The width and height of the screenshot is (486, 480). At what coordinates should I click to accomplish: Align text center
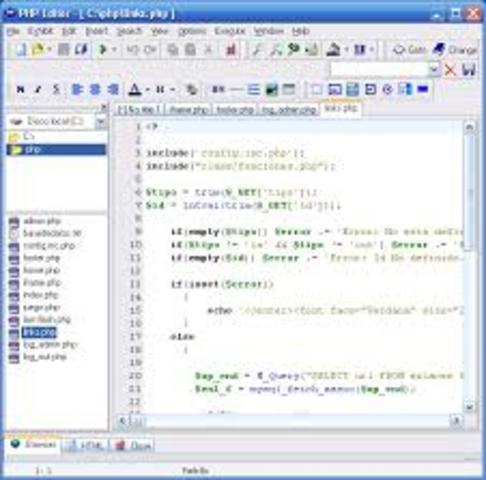pyautogui.click(x=95, y=89)
